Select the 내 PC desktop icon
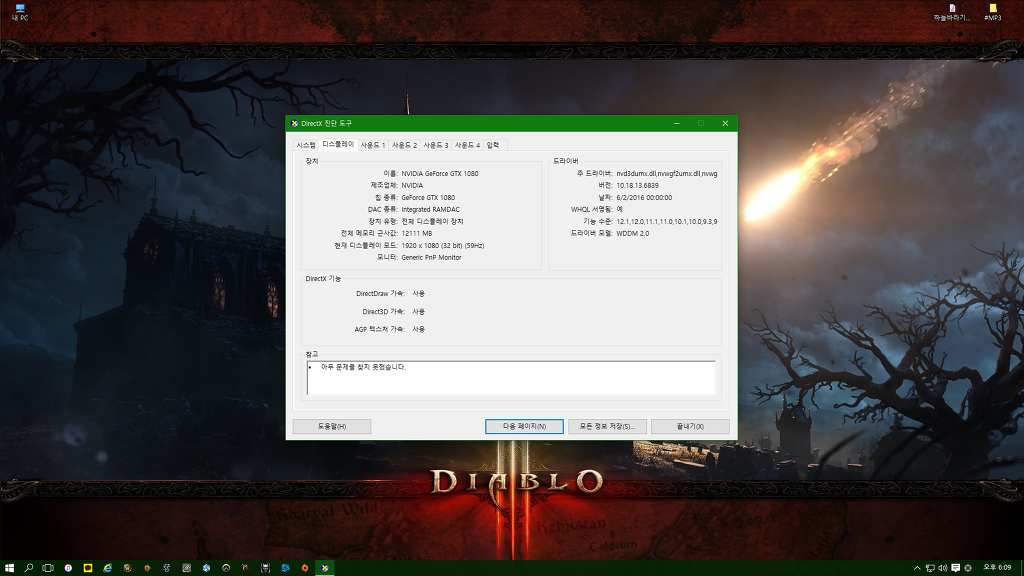The image size is (1024, 576). (20, 12)
